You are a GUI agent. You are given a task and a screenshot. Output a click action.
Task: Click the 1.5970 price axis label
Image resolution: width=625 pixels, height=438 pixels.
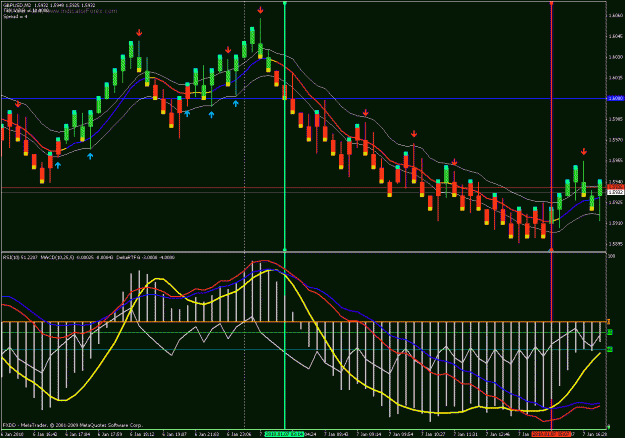point(615,140)
